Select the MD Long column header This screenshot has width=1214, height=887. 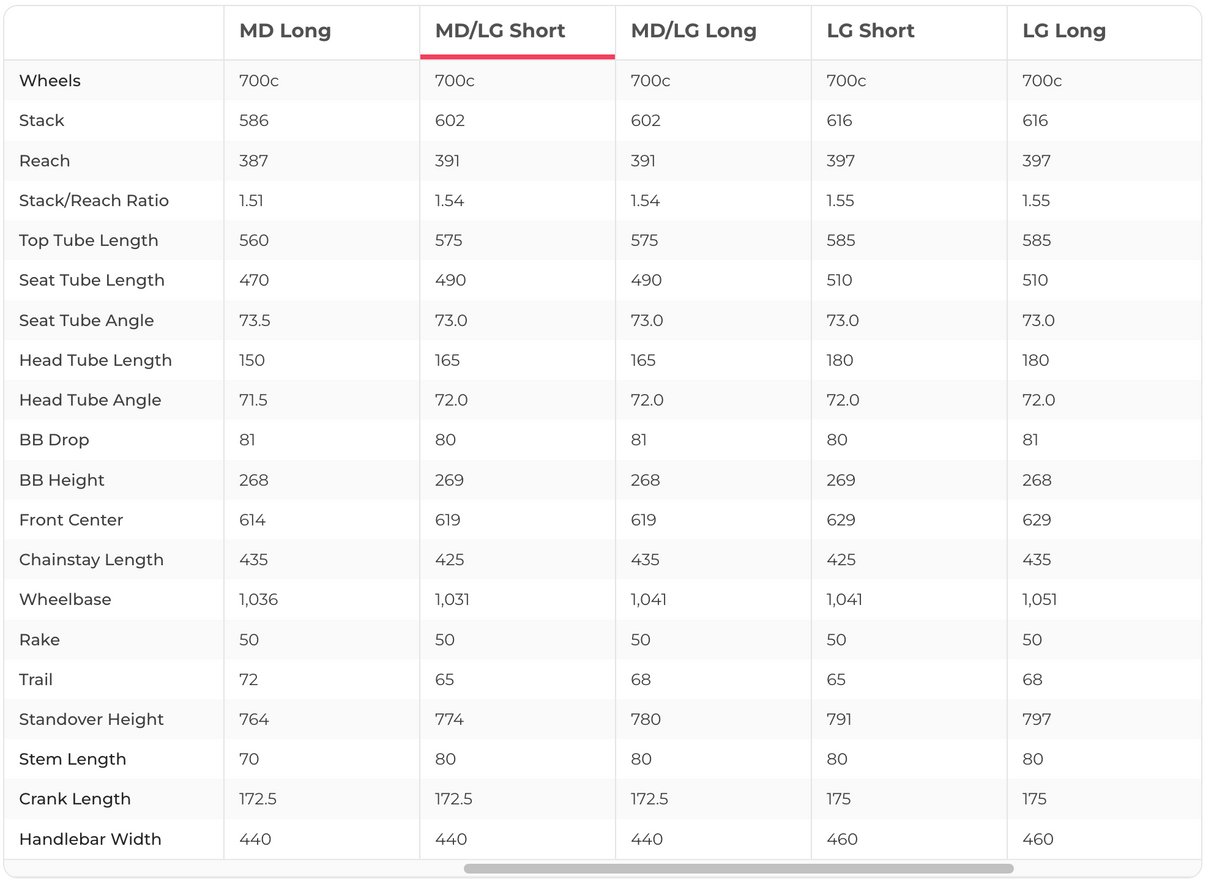pyautogui.click(x=285, y=31)
